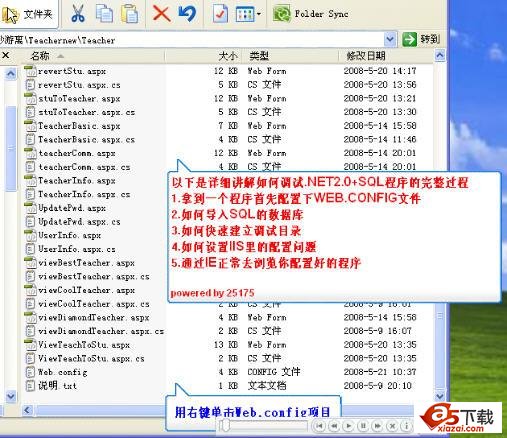Expand the address bar dropdown arrow
Screen dimensions: 507x438
(x=390, y=40)
